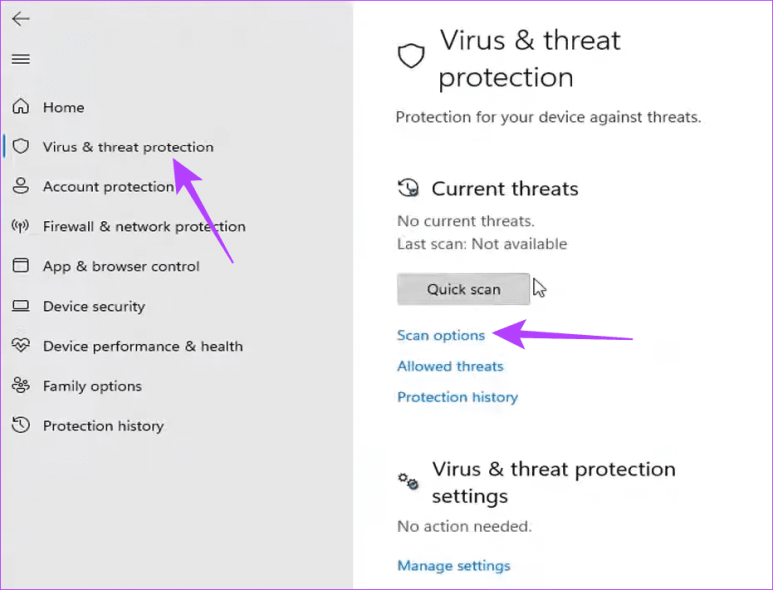773x590 pixels.
Task: Click the Home house icon
Action: click(x=20, y=107)
